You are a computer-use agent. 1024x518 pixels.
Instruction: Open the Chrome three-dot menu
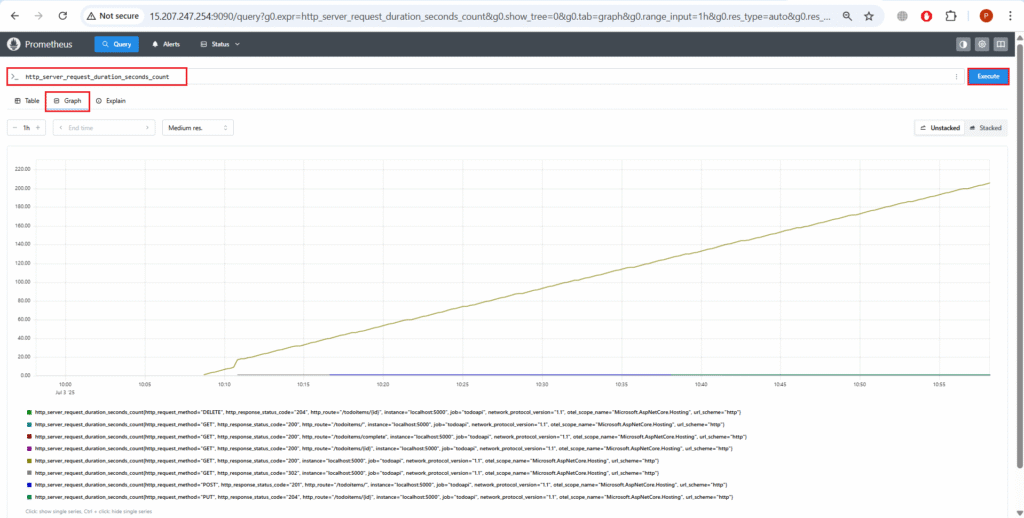coord(1009,16)
